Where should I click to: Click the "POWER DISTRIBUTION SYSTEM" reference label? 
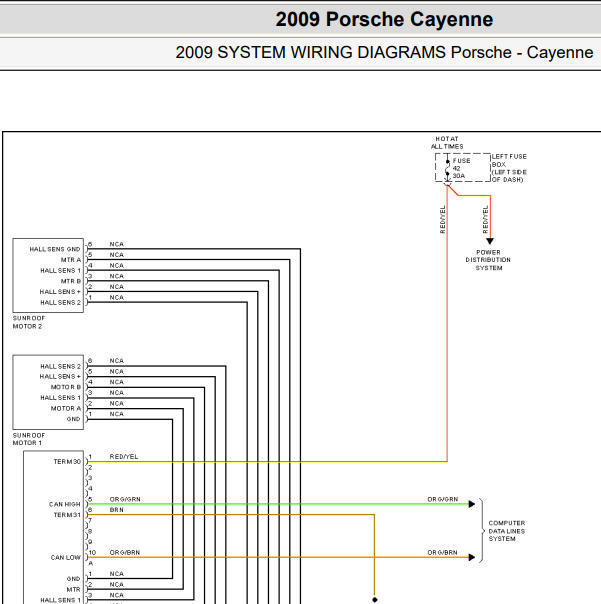[x=488, y=260]
